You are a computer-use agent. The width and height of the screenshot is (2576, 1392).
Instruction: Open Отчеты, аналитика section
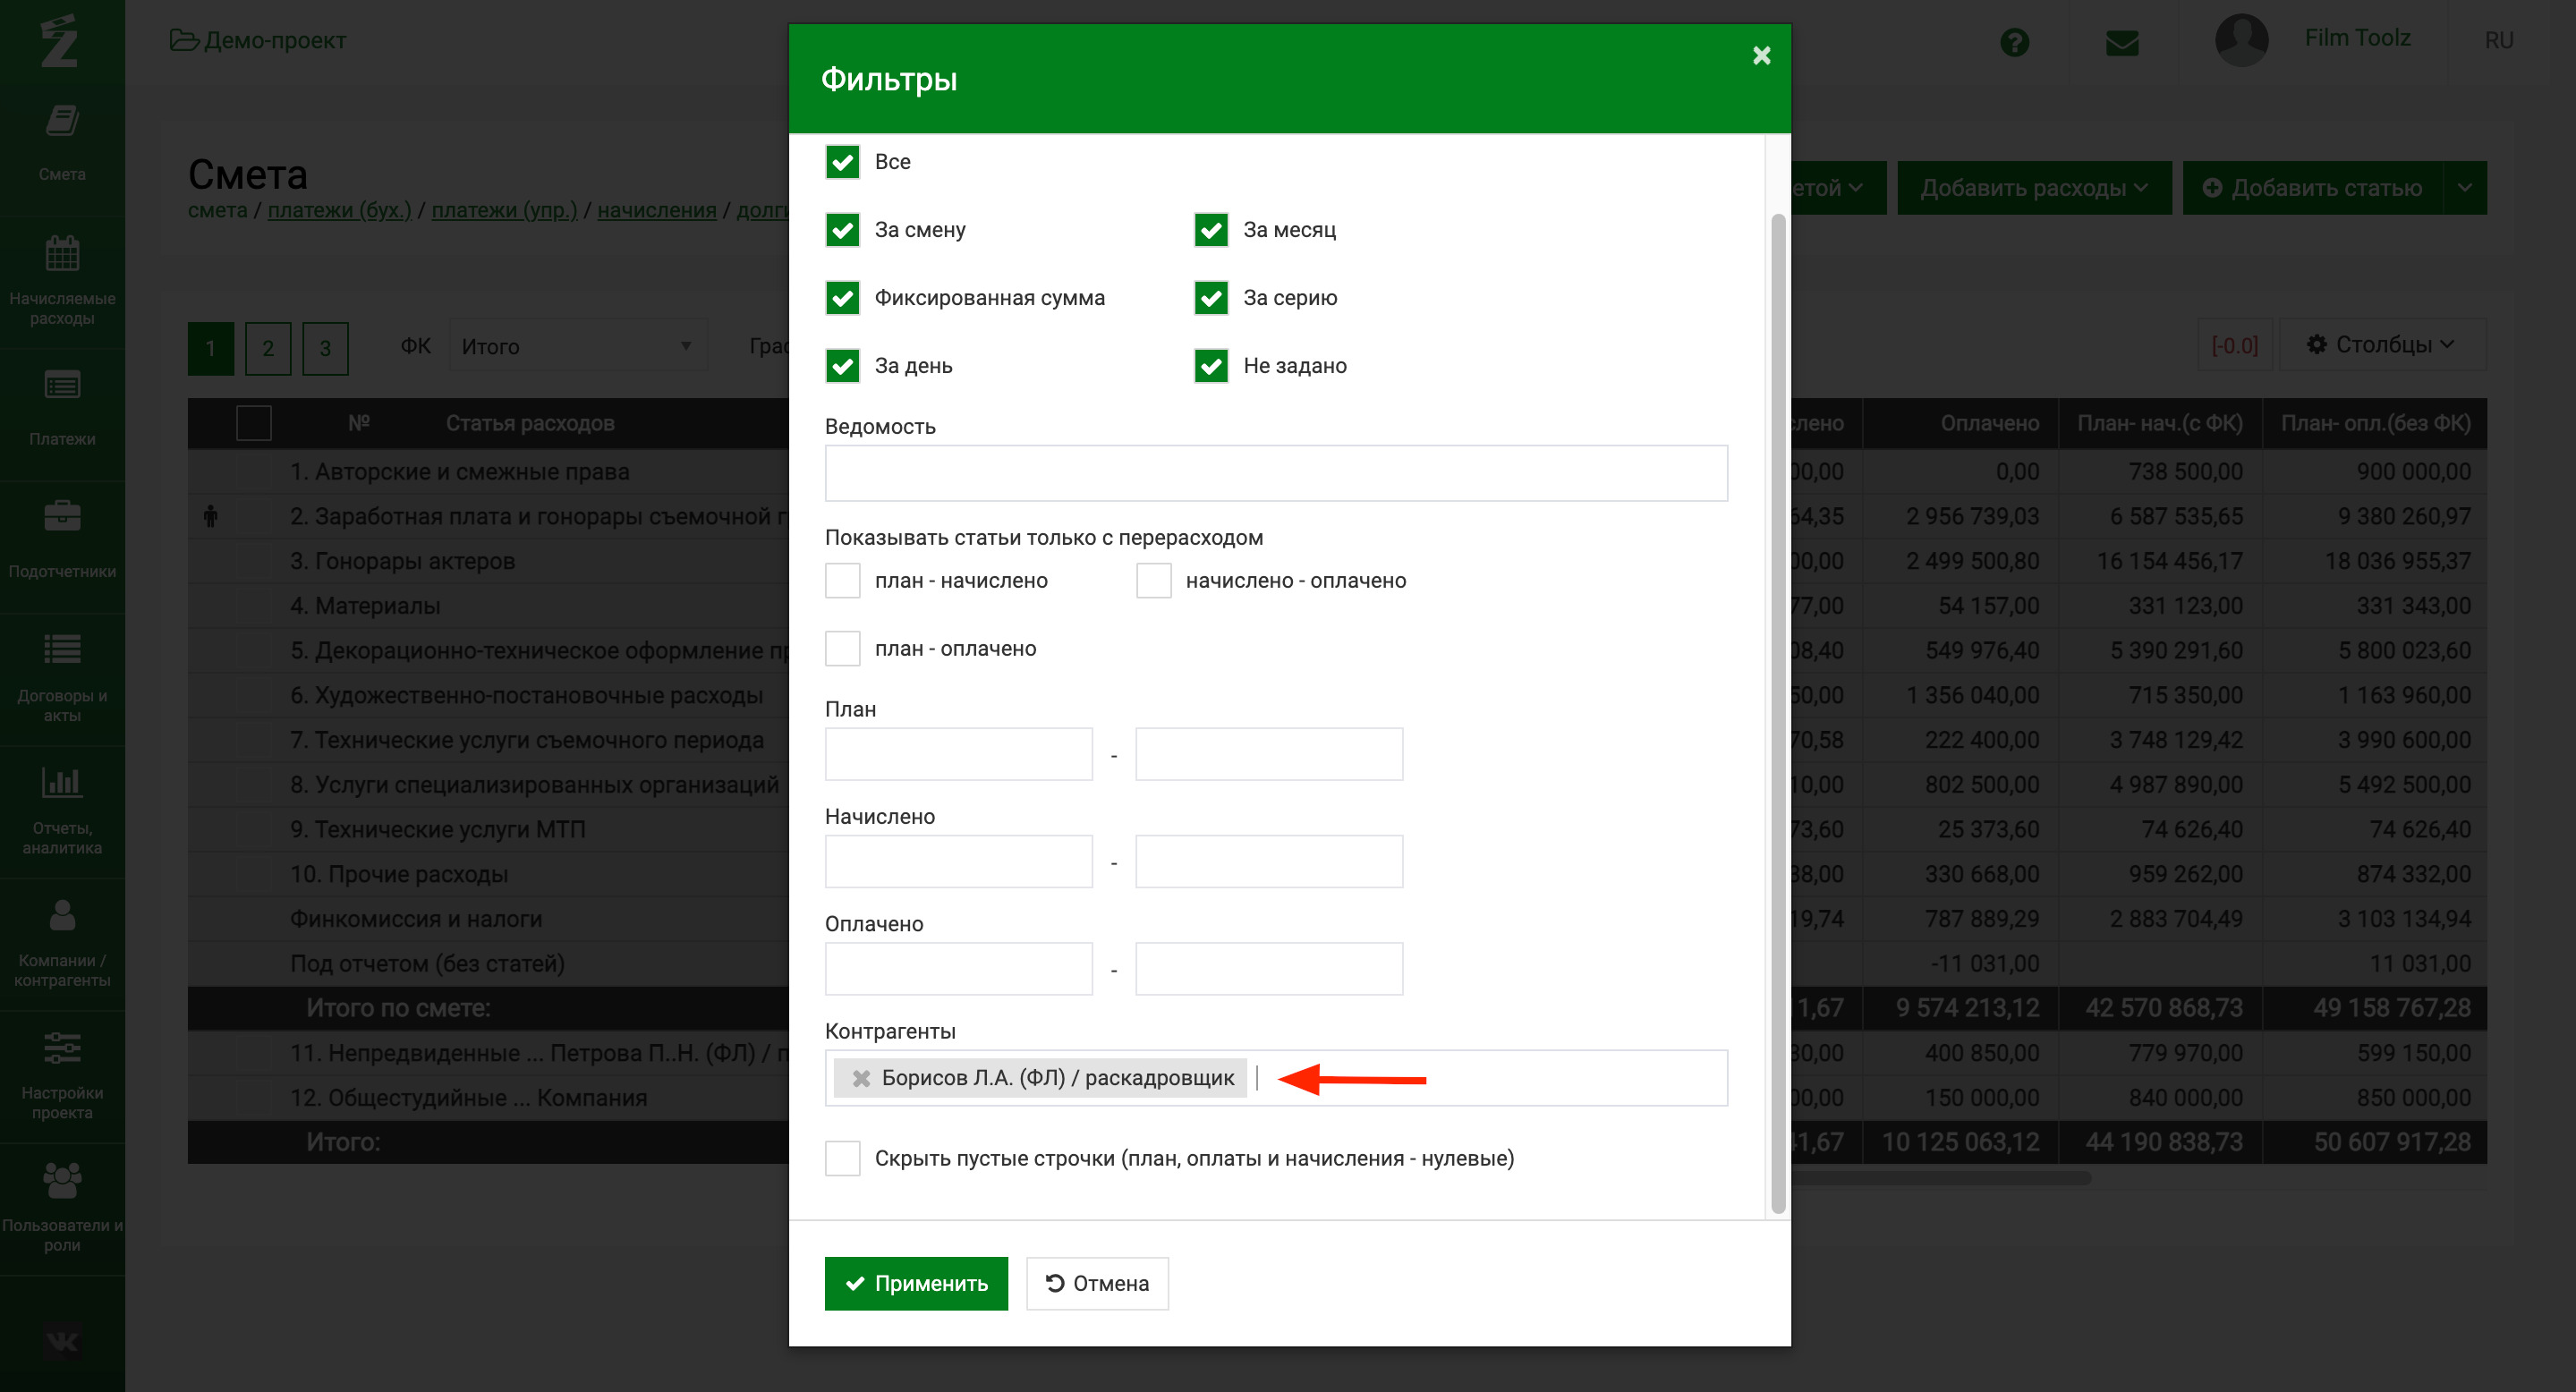[x=62, y=810]
